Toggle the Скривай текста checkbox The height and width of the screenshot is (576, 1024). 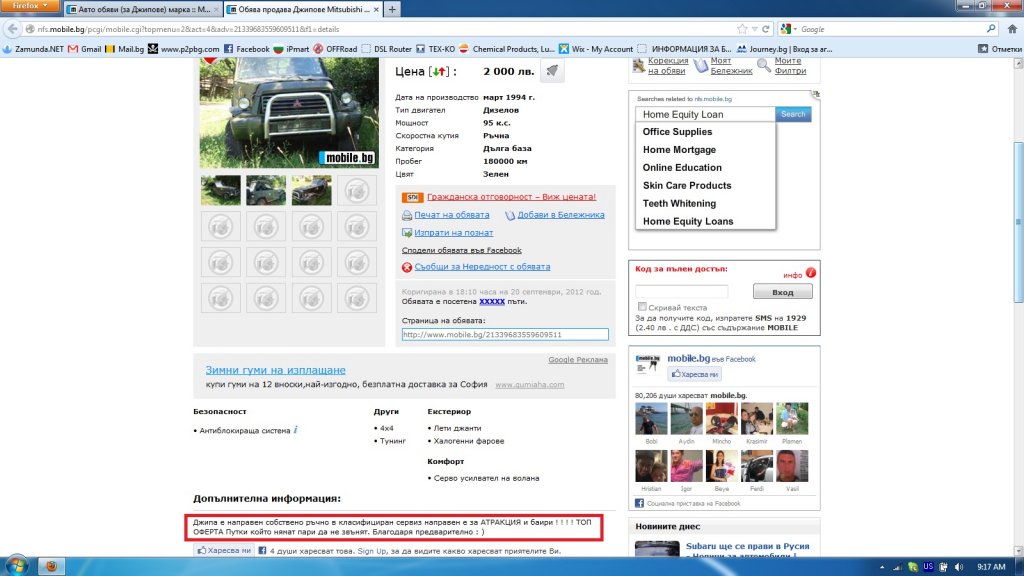(x=642, y=306)
